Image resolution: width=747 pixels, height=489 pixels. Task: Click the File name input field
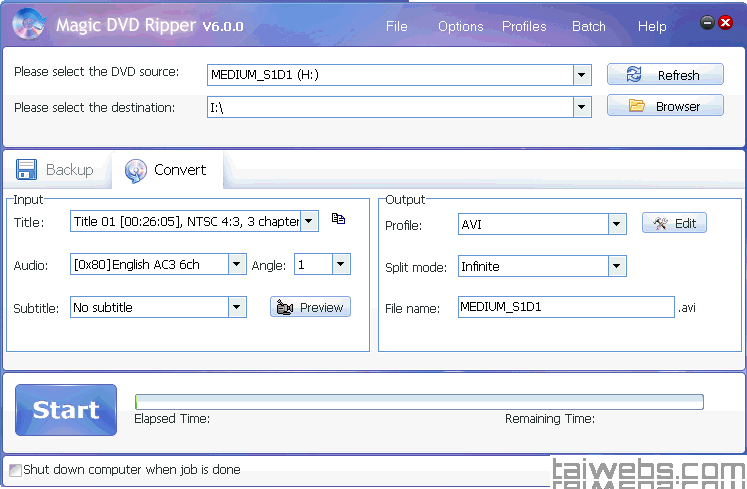(565, 308)
